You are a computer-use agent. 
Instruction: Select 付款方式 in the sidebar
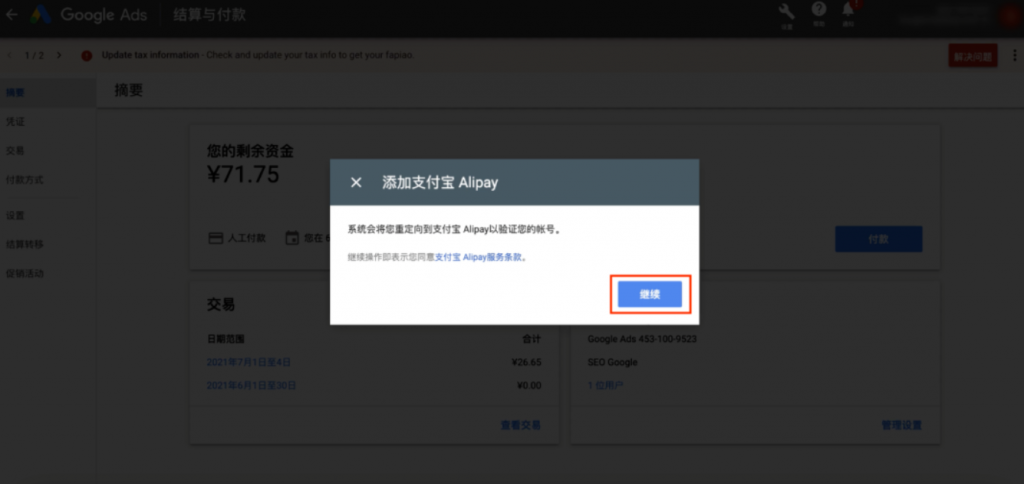(x=24, y=180)
